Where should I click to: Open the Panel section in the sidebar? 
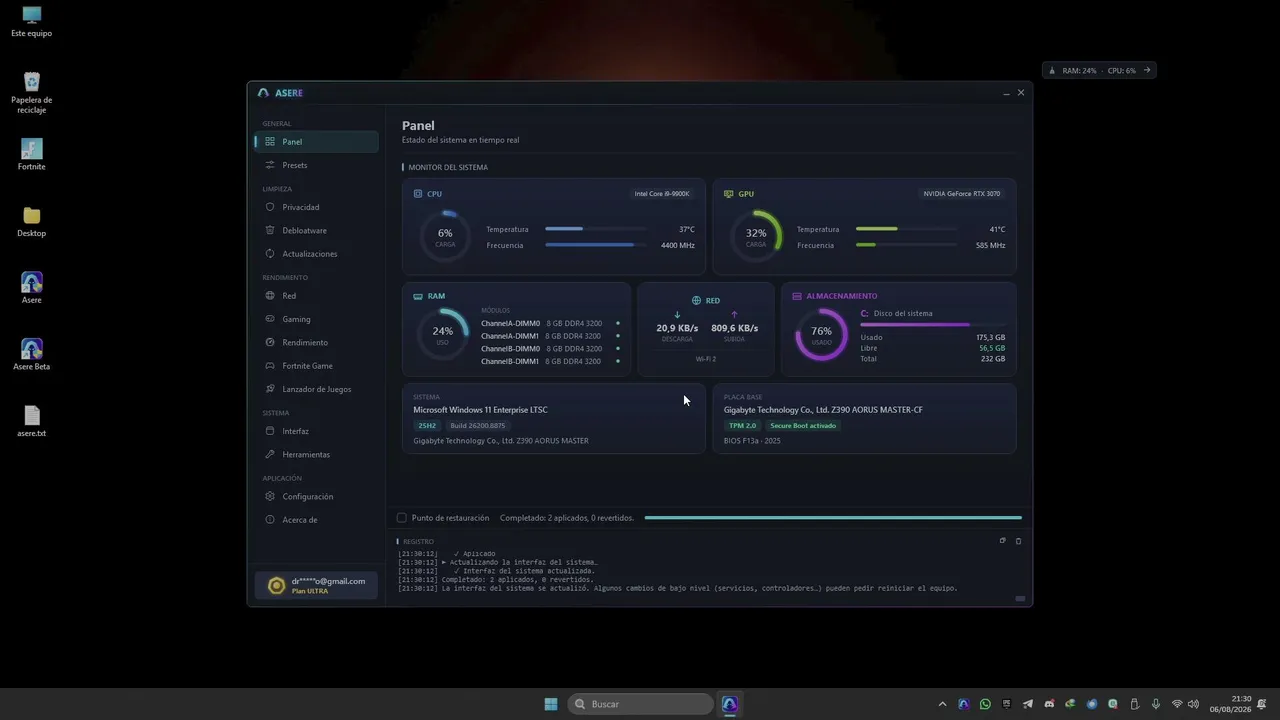(316, 142)
